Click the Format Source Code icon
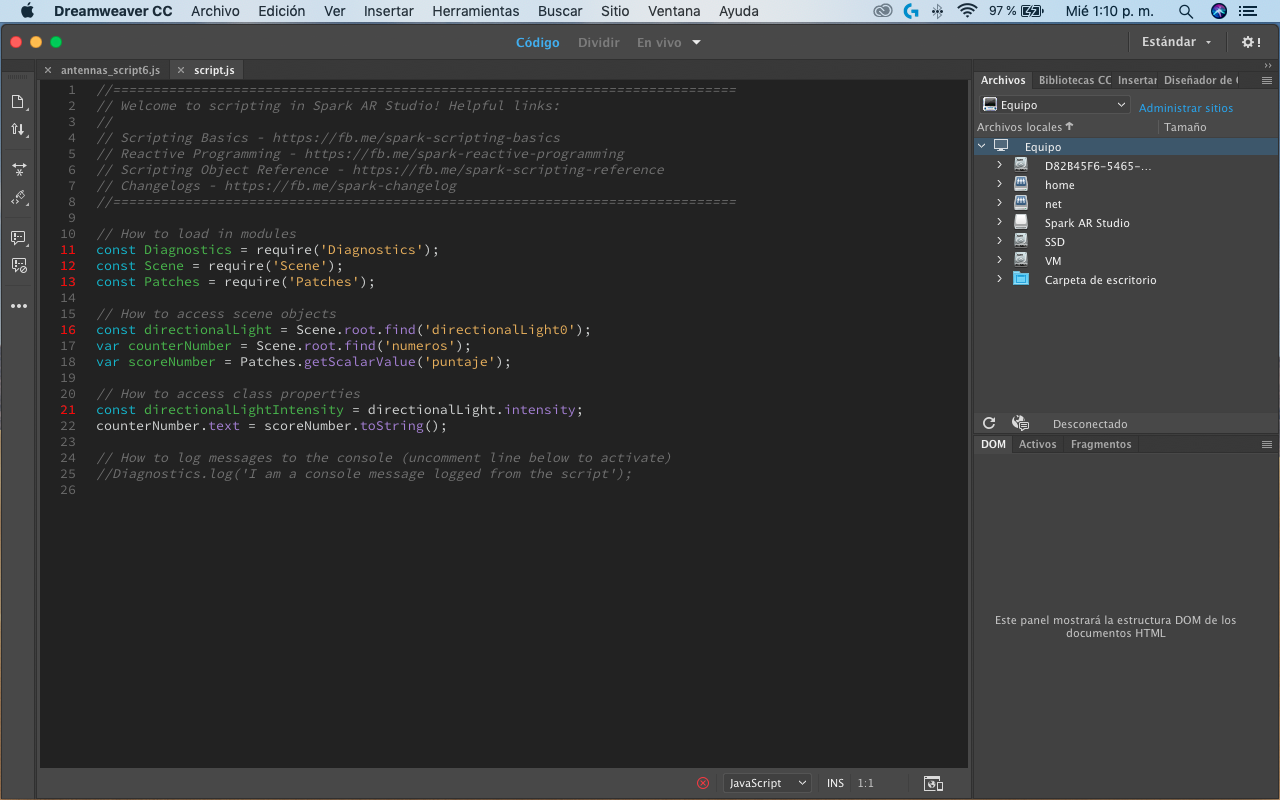The height and width of the screenshot is (800, 1280). (18, 198)
